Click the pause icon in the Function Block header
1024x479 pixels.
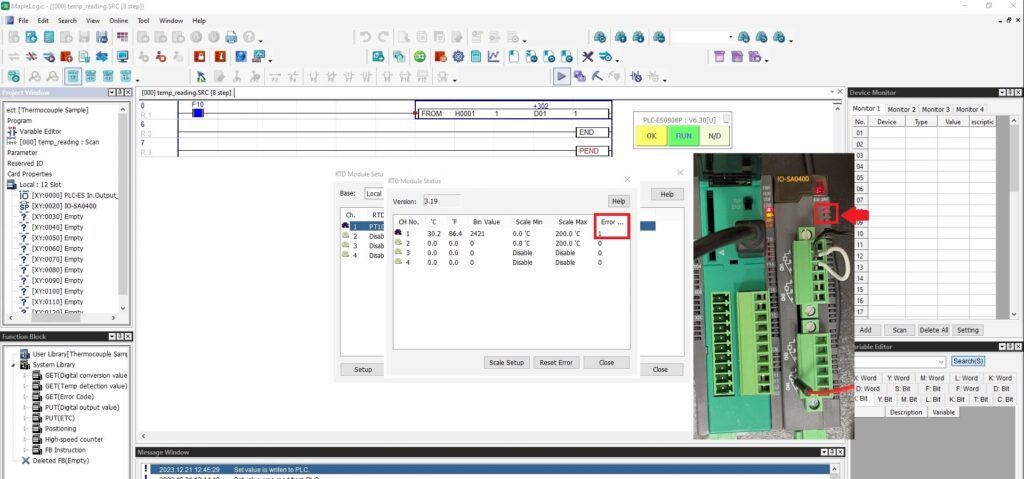coord(120,337)
